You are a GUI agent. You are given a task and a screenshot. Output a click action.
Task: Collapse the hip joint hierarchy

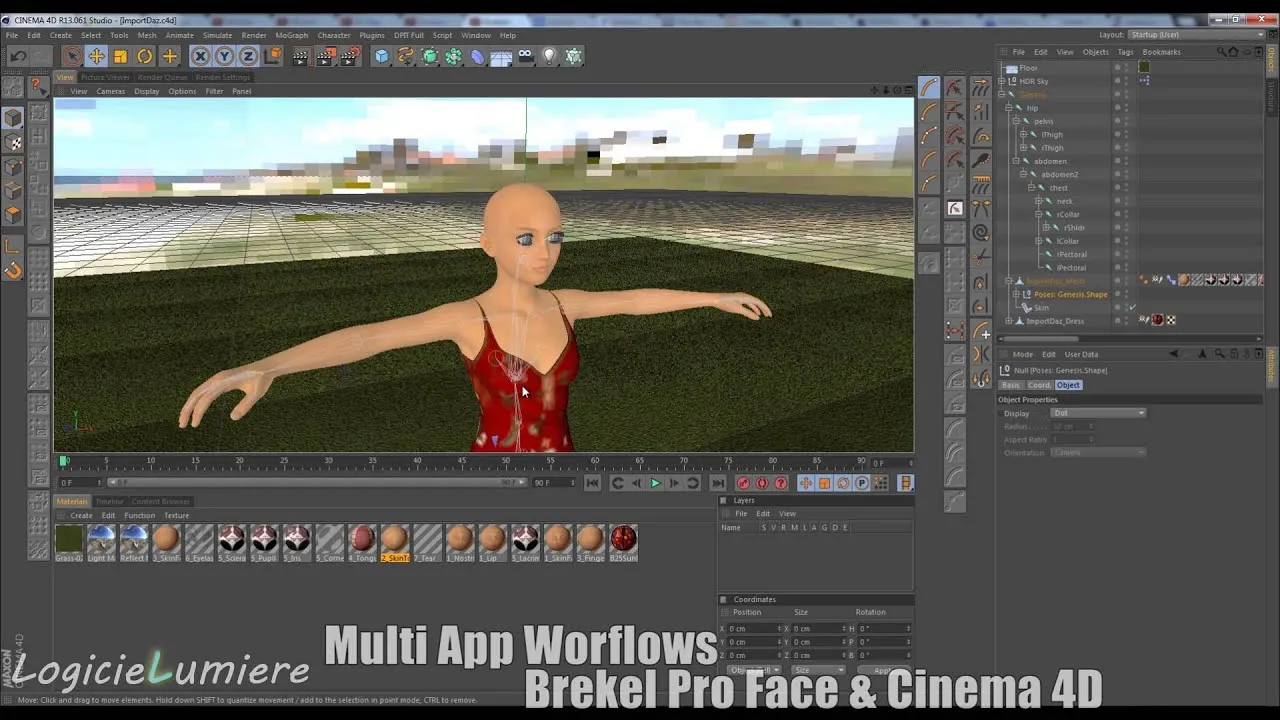[1009, 108]
